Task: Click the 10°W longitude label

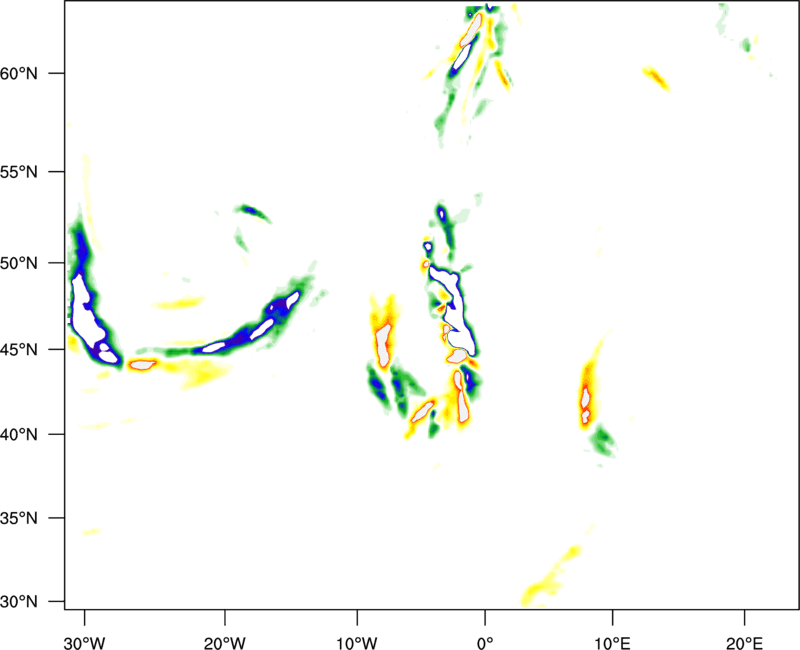Action: pos(357,643)
